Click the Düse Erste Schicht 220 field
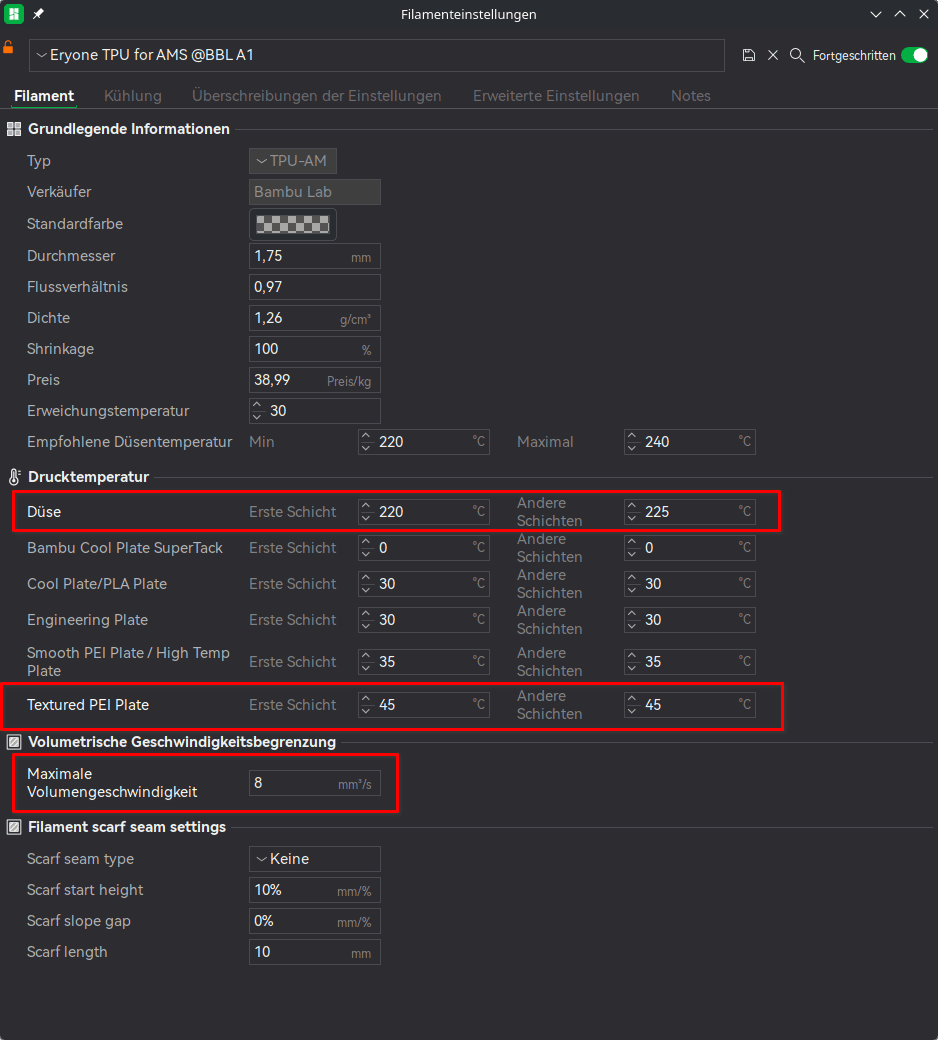 pyautogui.click(x=424, y=512)
